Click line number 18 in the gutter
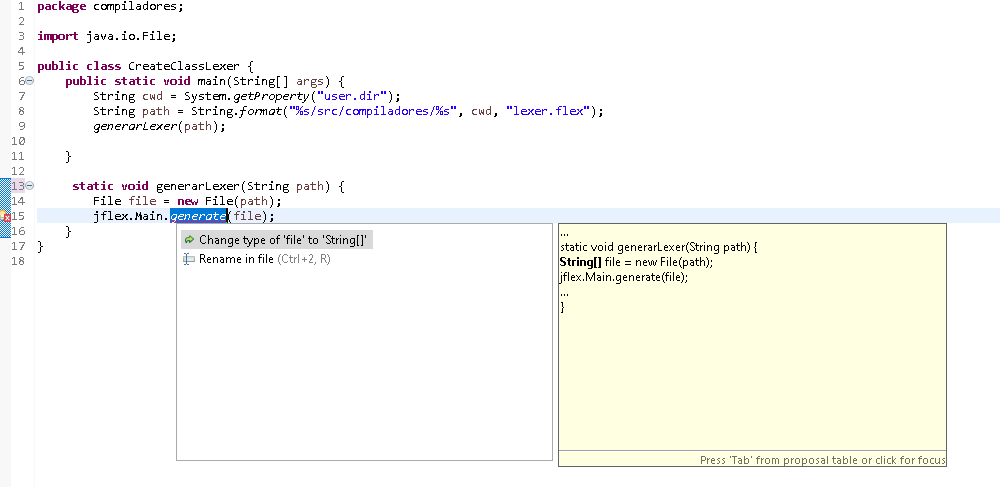1000x487 pixels. (x=18, y=261)
